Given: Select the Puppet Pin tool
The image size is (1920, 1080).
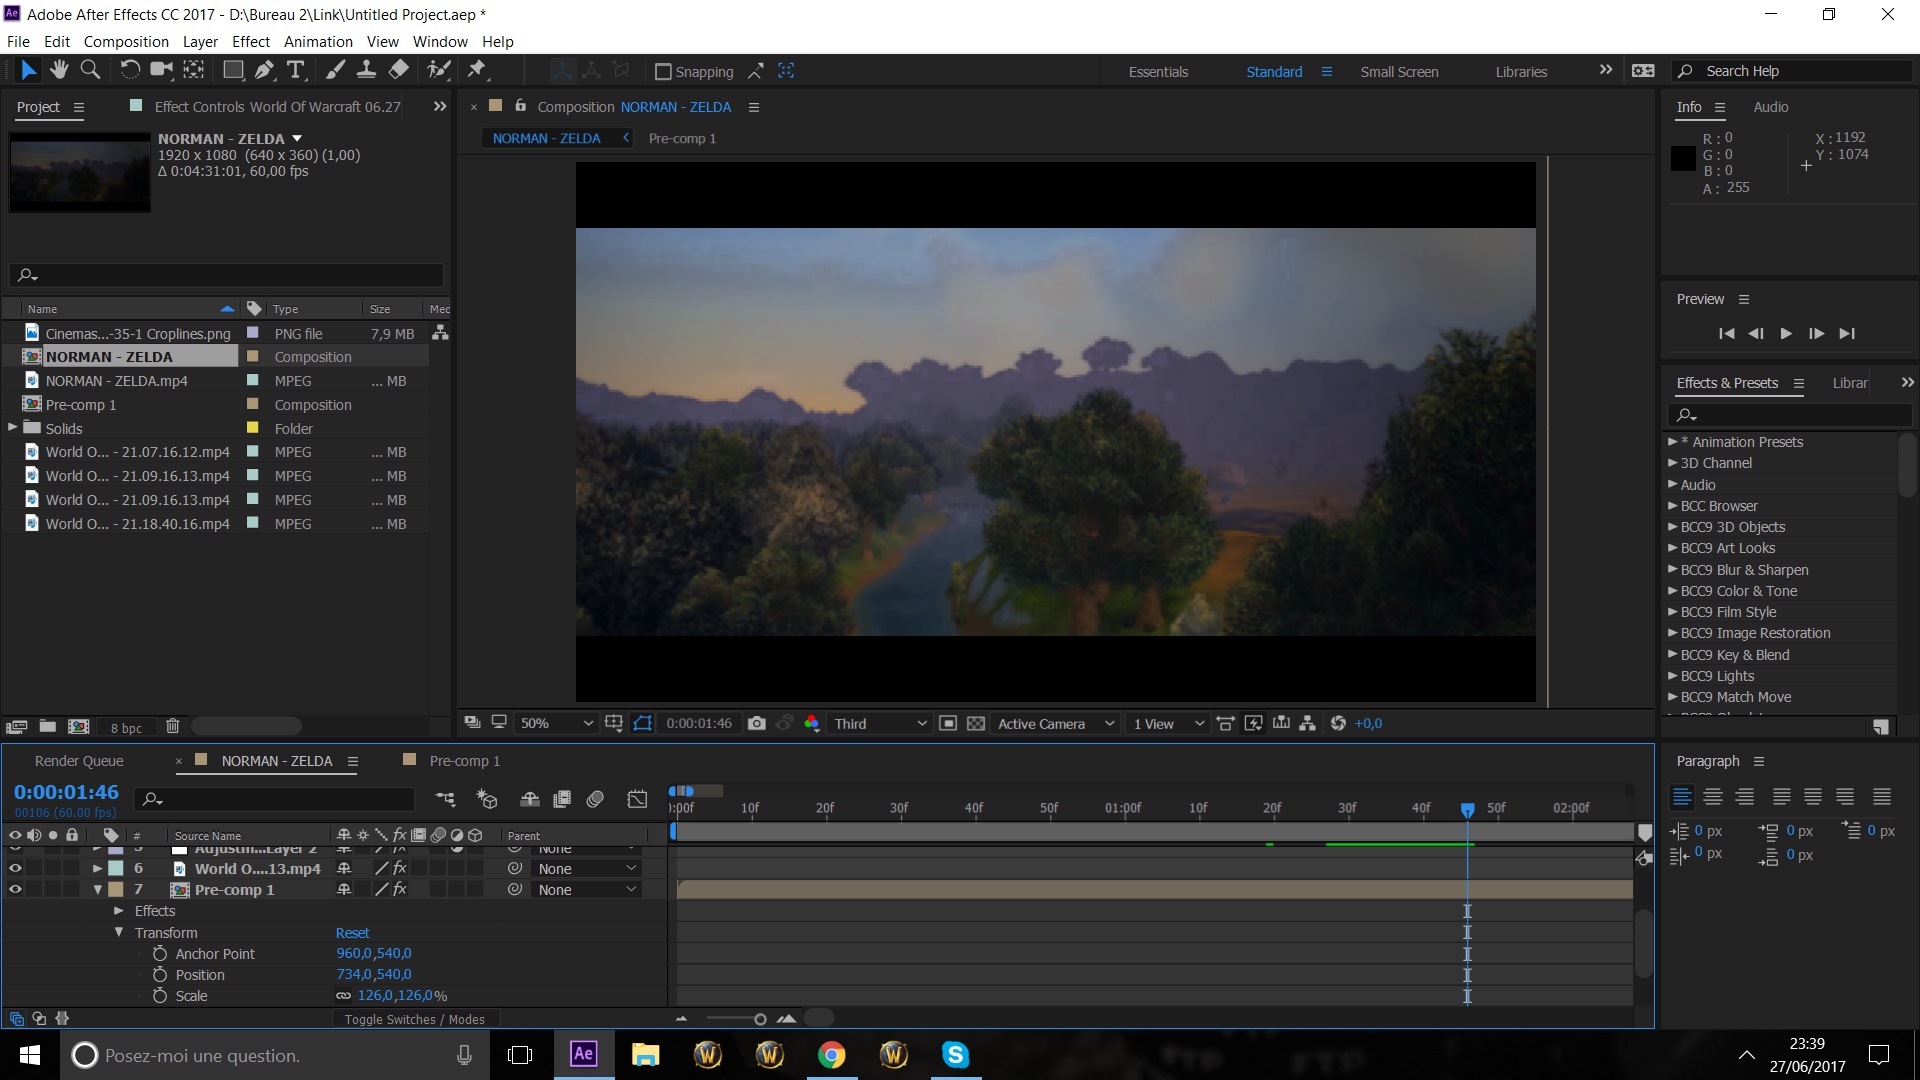Looking at the screenshot, I should pyautogui.click(x=477, y=70).
